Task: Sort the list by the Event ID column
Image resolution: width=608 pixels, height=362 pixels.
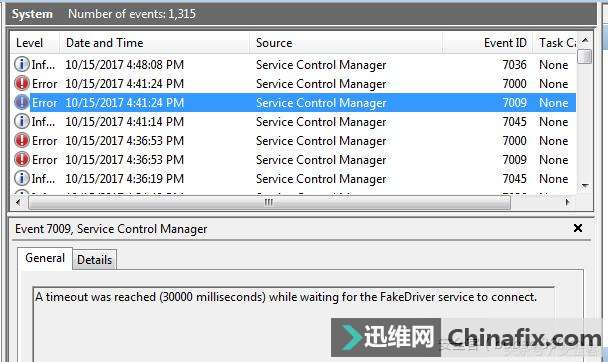Action: click(487, 43)
